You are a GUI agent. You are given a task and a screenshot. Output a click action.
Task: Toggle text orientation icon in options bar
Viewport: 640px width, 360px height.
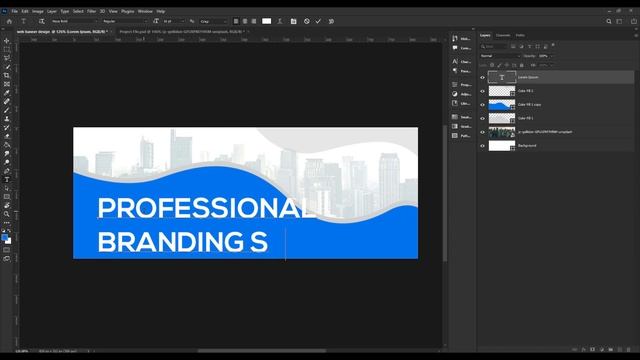pyautogui.click(x=41, y=21)
